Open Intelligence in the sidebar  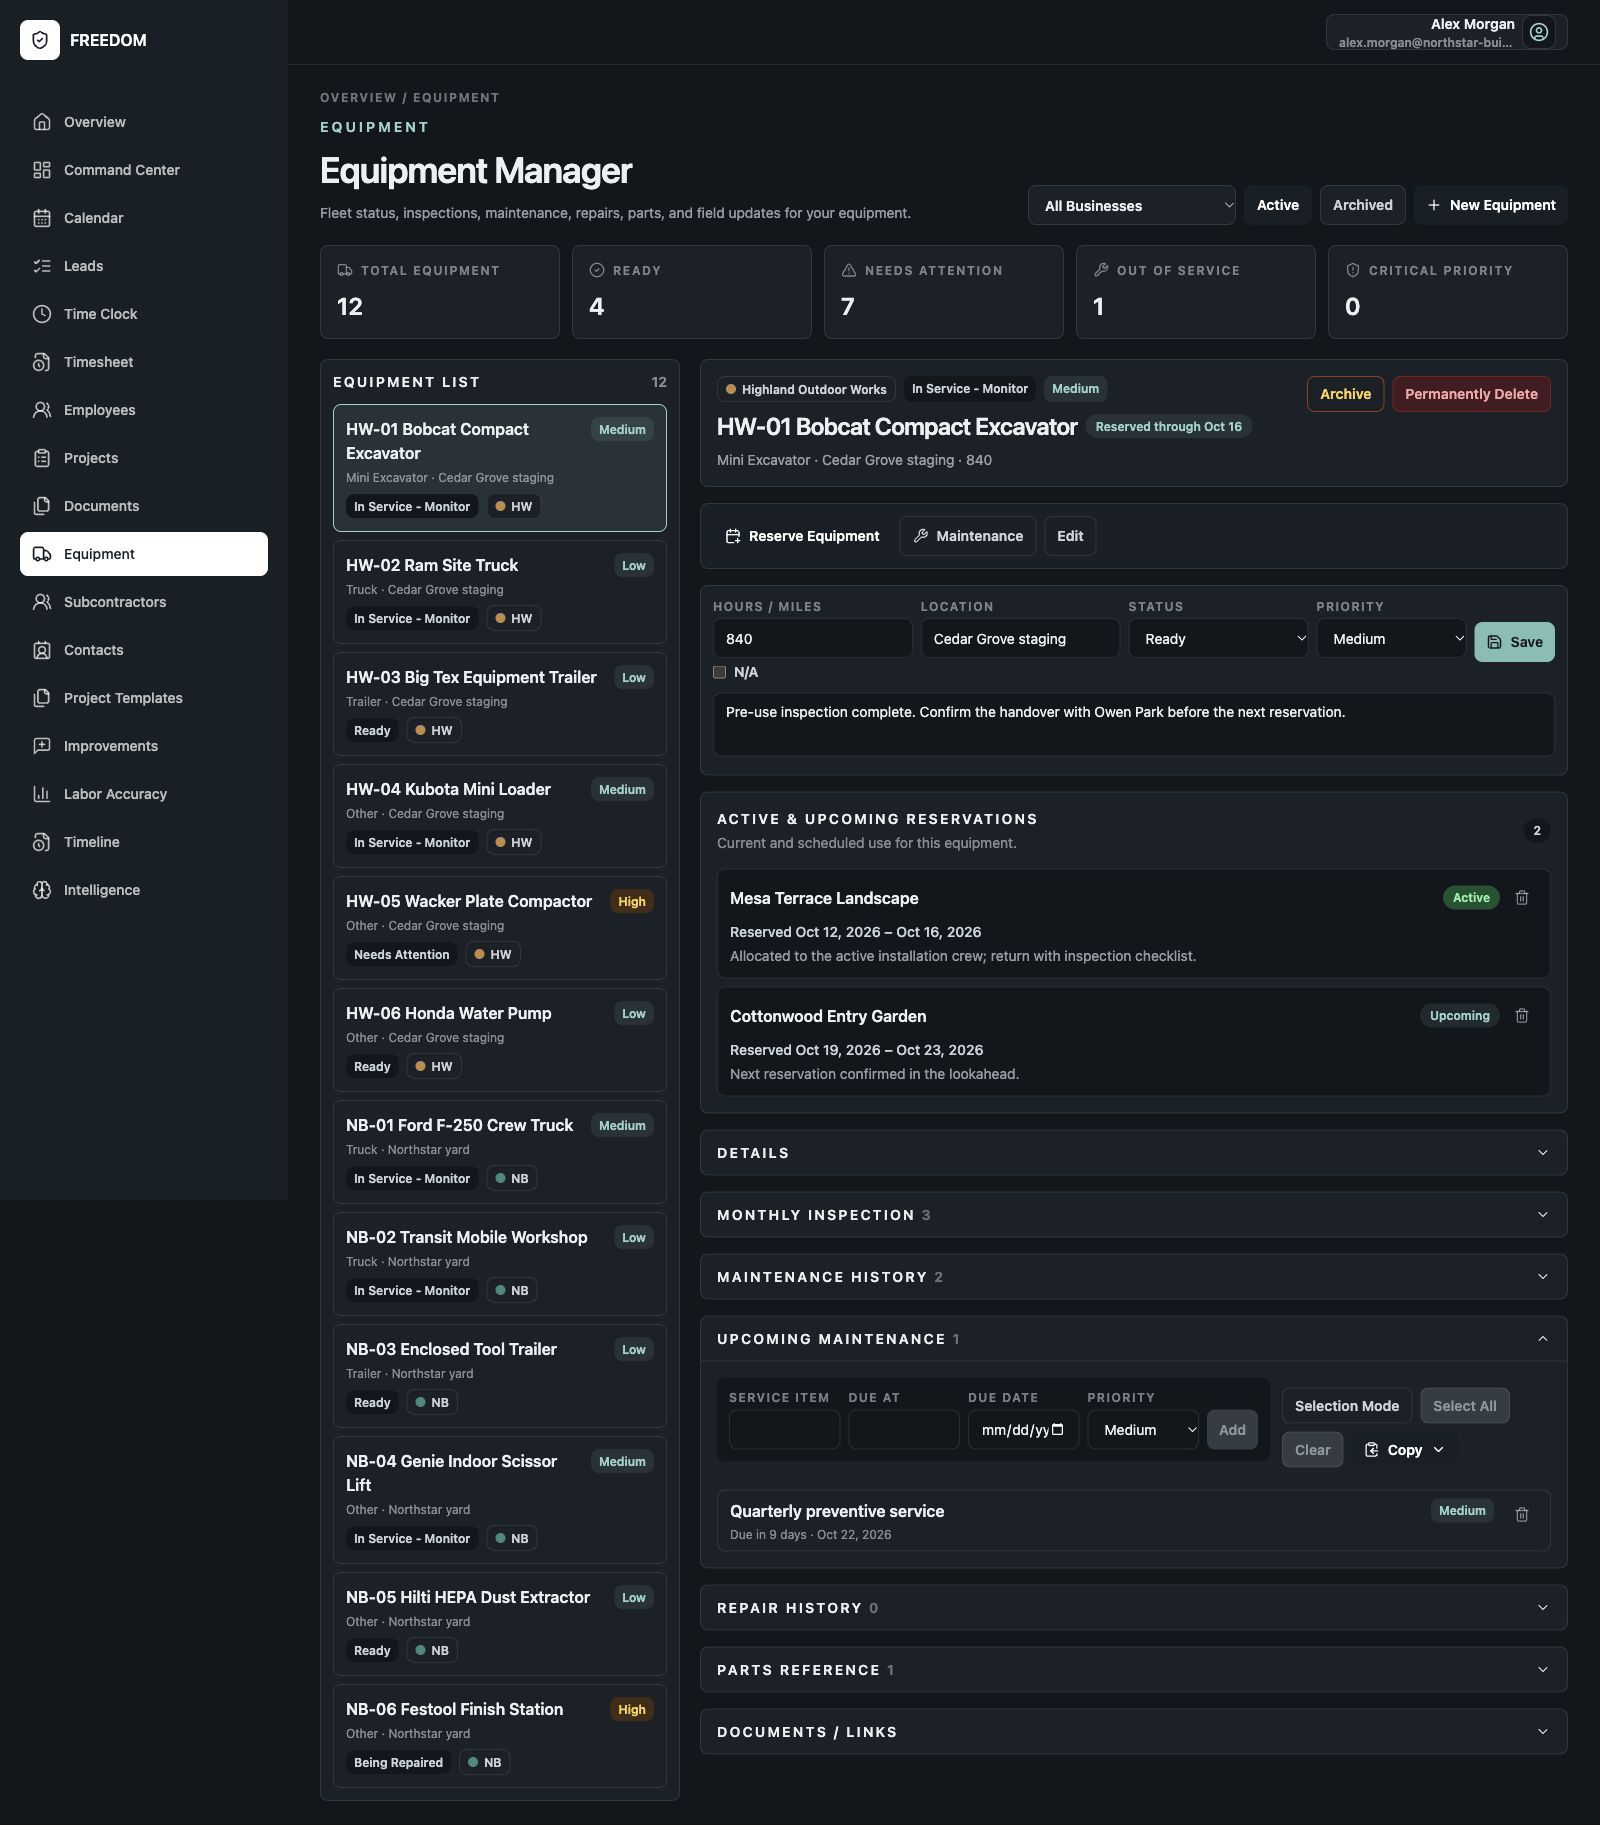(x=144, y=890)
